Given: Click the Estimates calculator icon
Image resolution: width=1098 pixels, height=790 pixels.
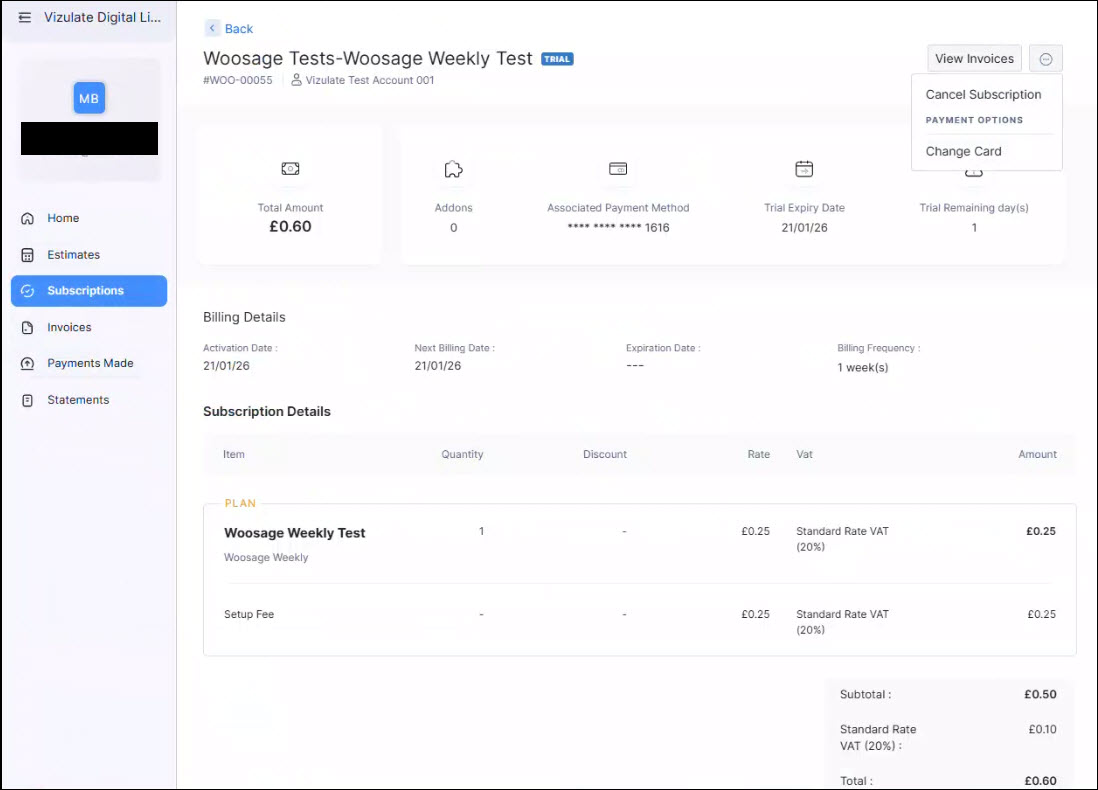Looking at the screenshot, I should pyautogui.click(x=28, y=255).
